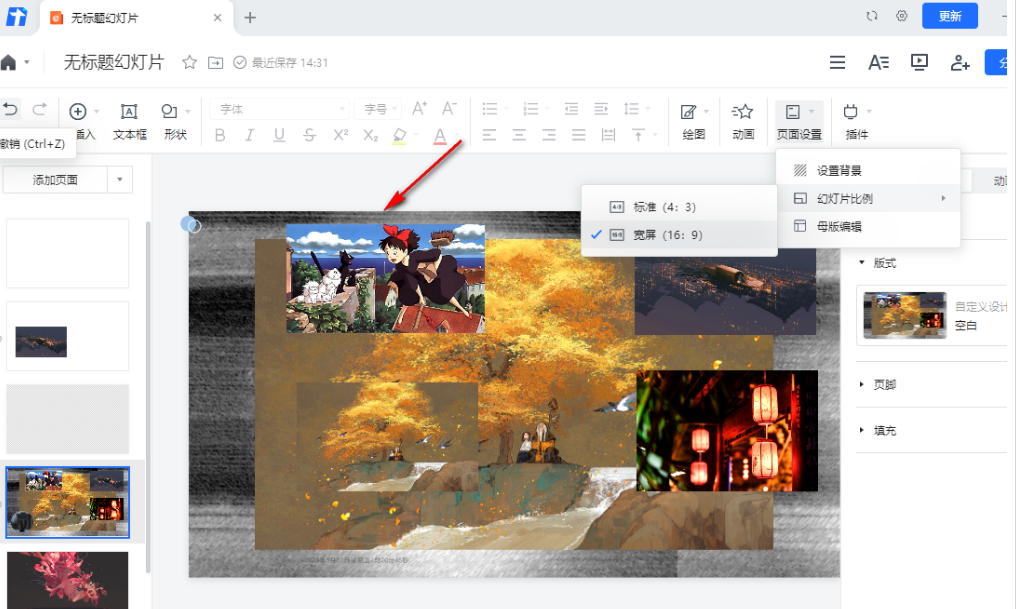The width and height of the screenshot is (1017, 609).
Task: Click the undo arrow icon
Action: pyautogui.click(x=11, y=110)
